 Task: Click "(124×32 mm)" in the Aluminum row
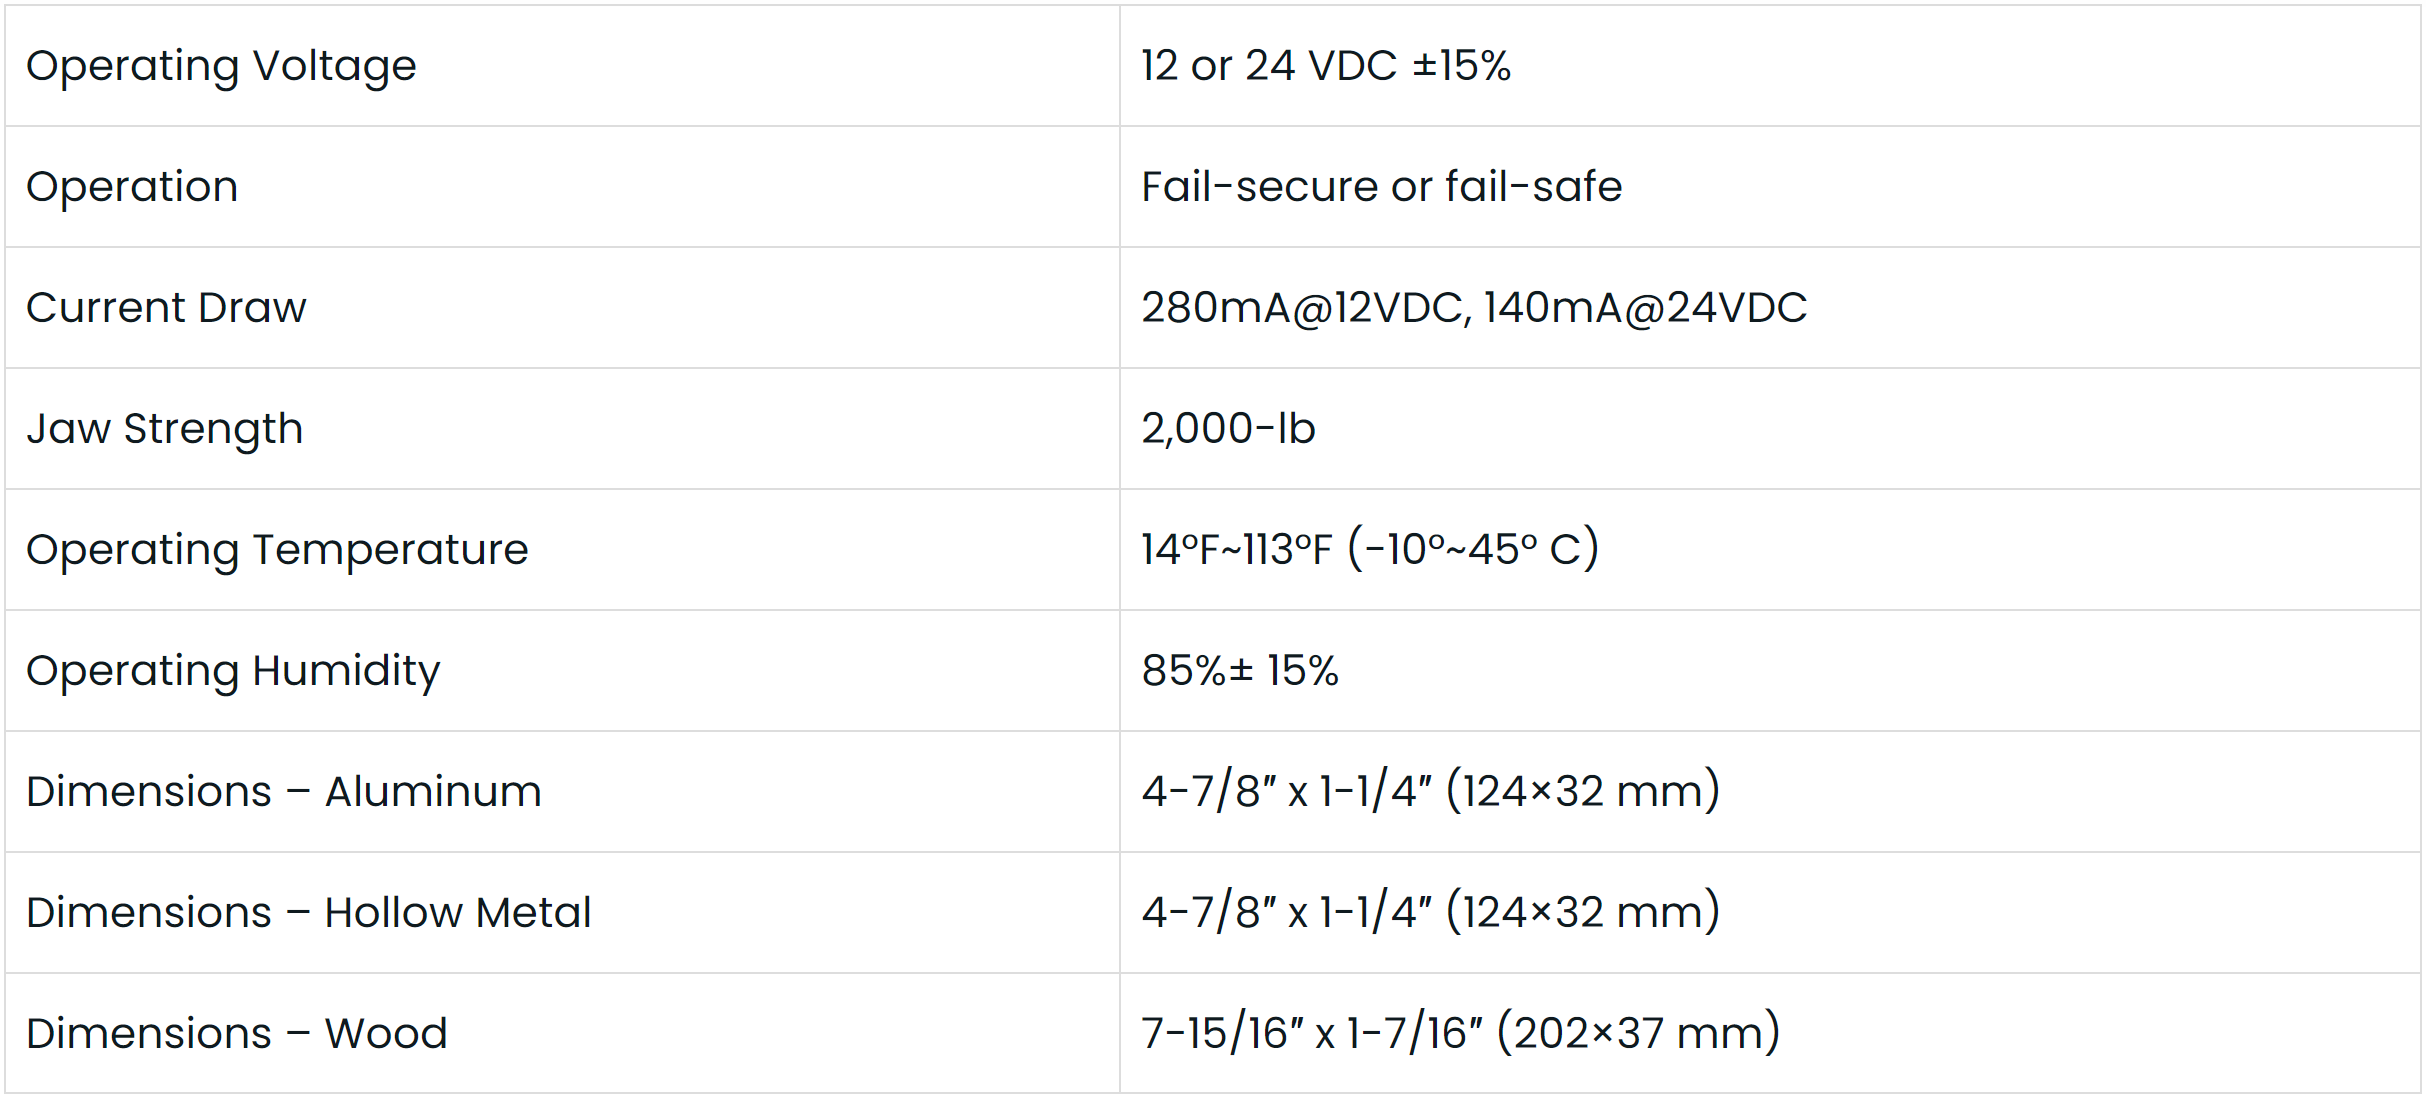click(x=1583, y=792)
